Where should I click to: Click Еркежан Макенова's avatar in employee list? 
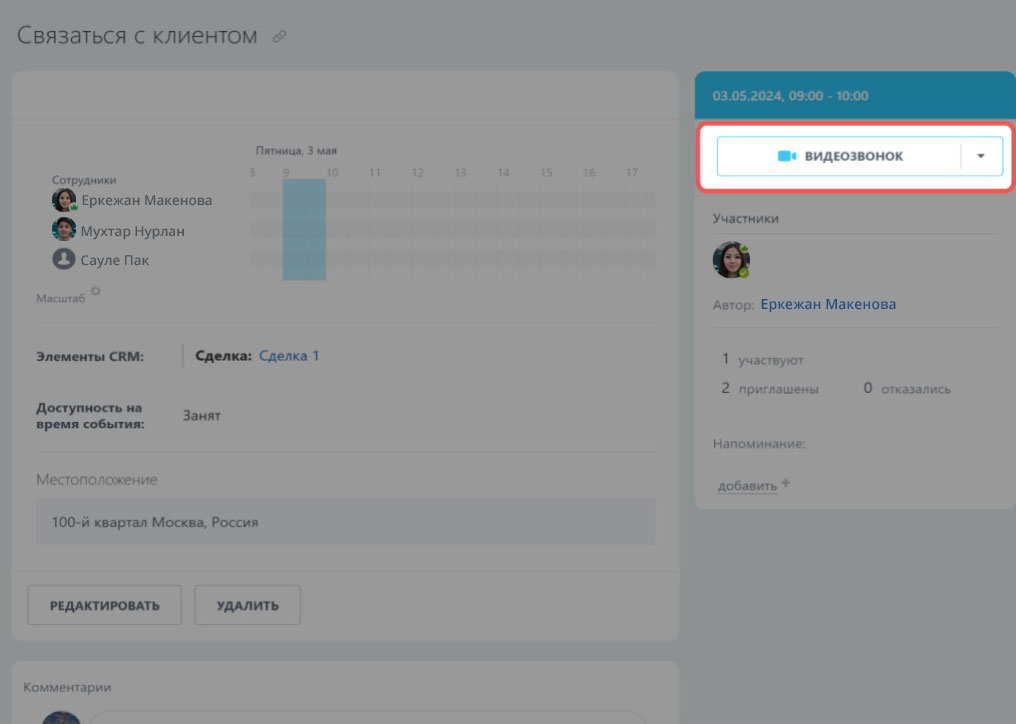click(64, 200)
